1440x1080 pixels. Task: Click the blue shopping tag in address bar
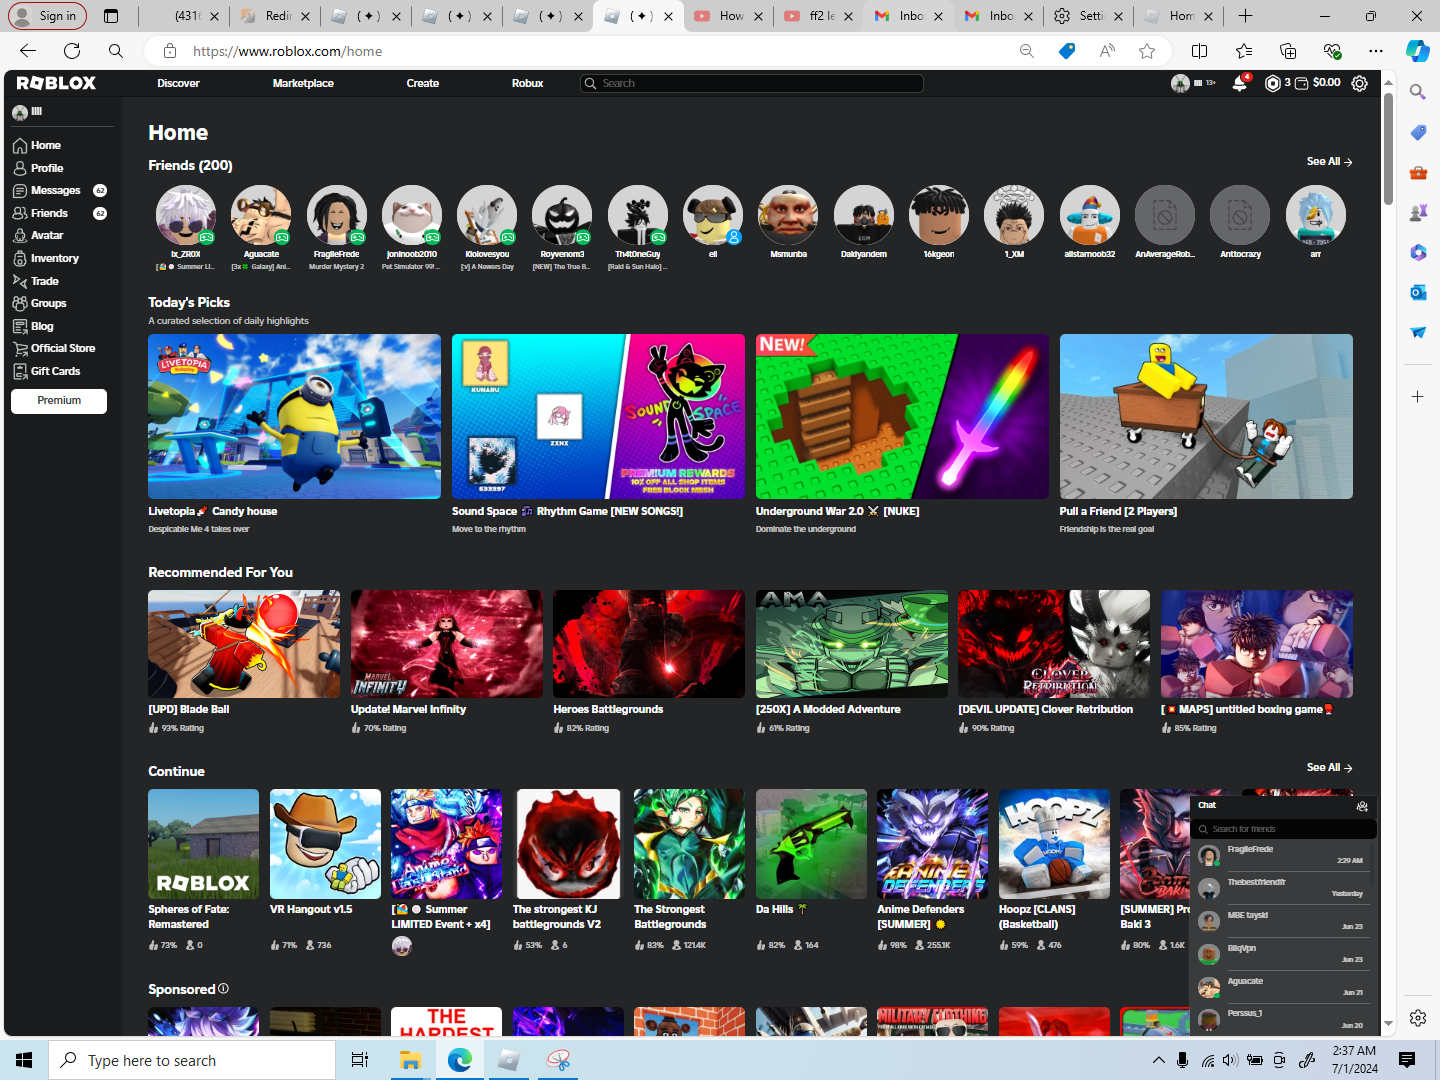point(1067,51)
